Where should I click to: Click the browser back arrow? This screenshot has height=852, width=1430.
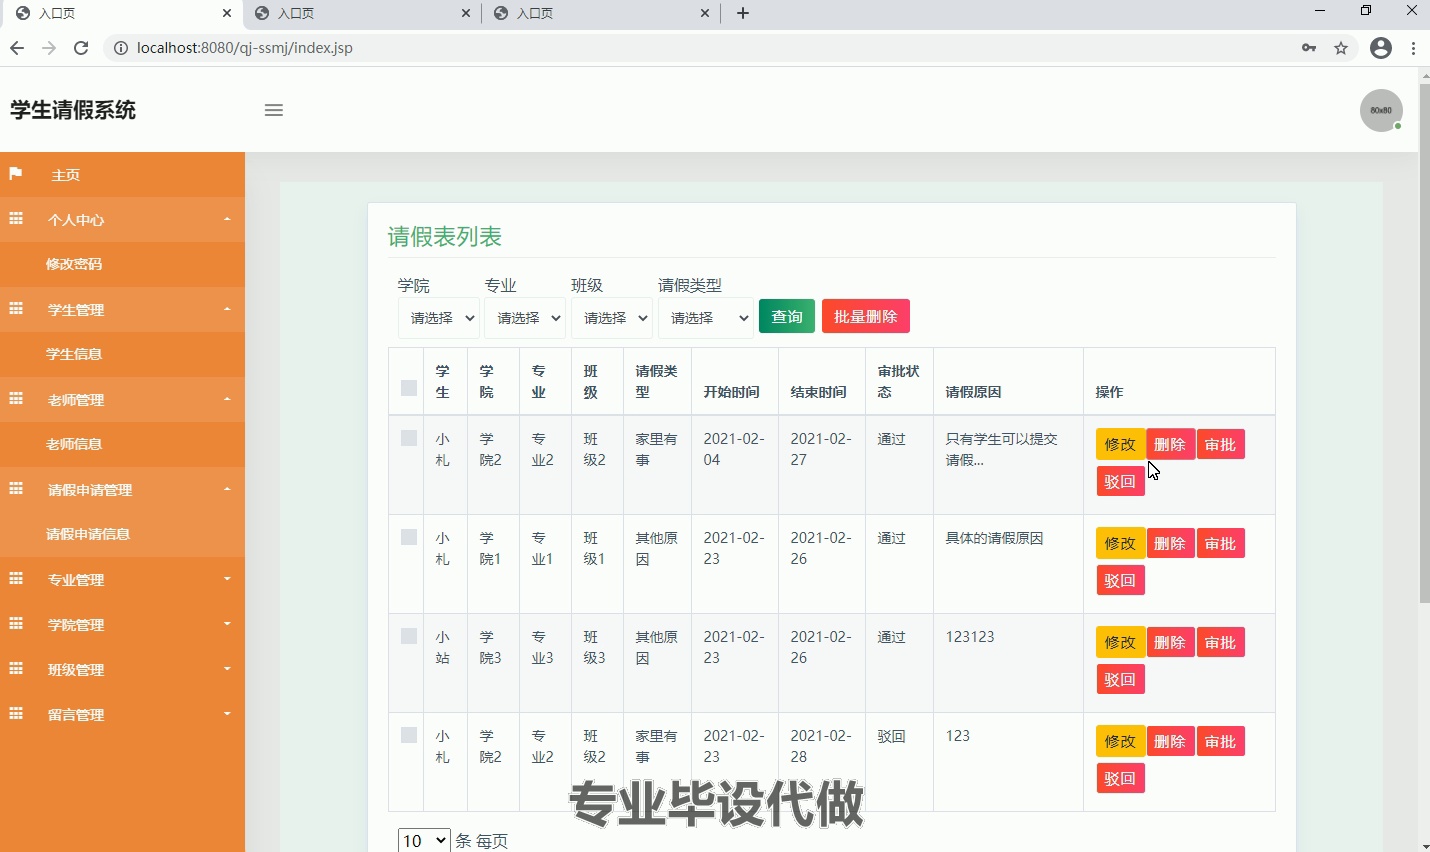click(x=17, y=48)
